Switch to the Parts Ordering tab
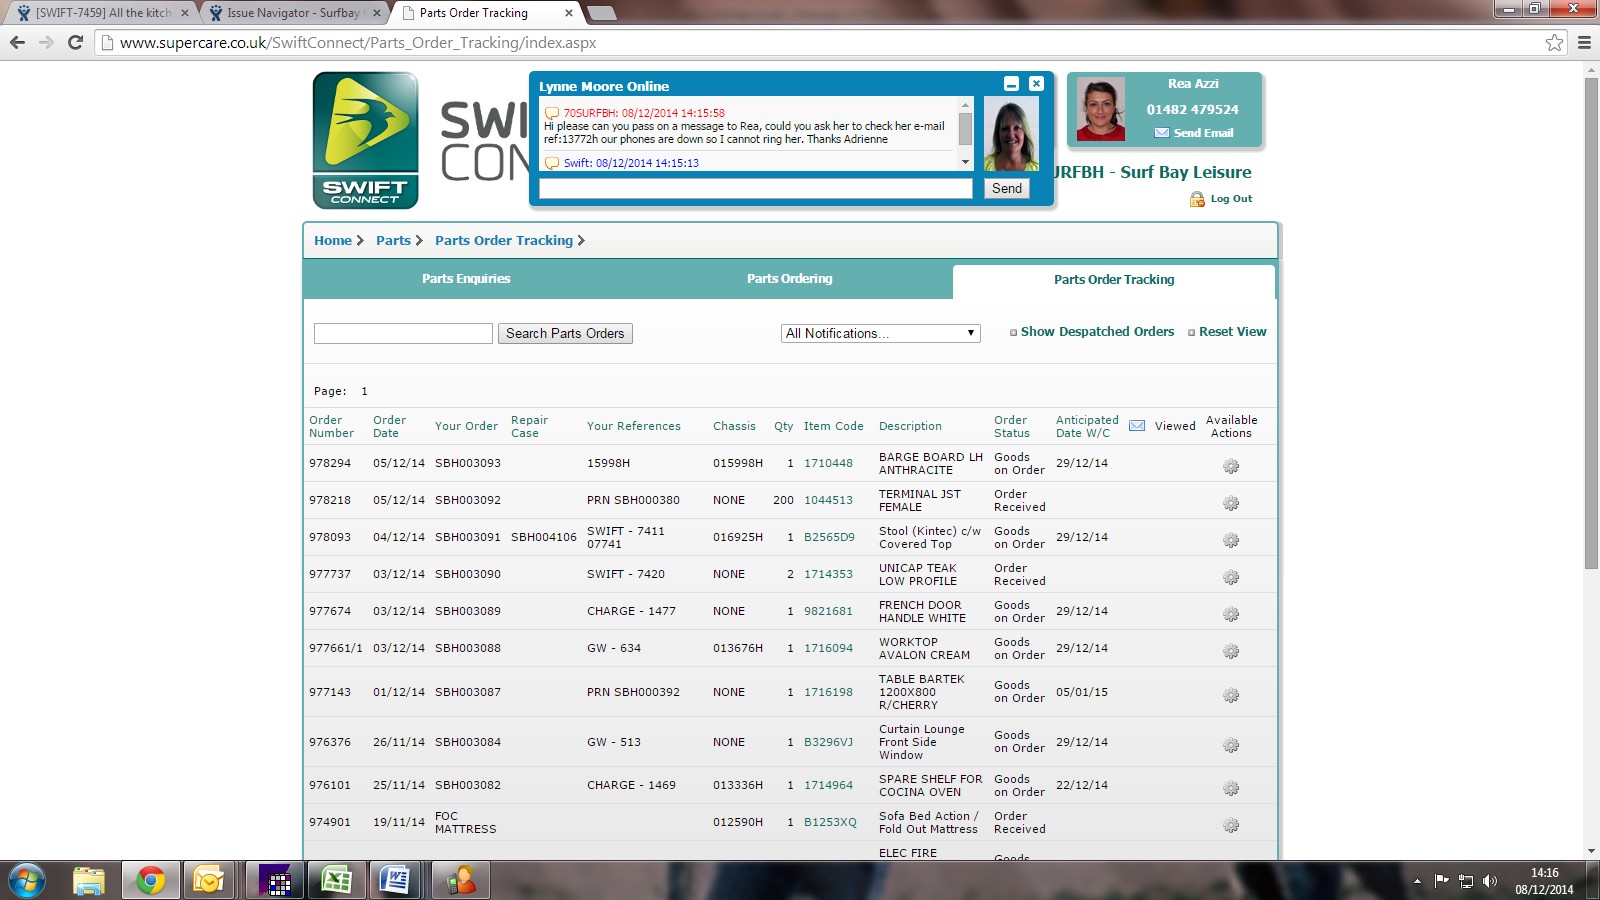The width and height of the screenshot is (1600, 900). (x=789, y=279)
